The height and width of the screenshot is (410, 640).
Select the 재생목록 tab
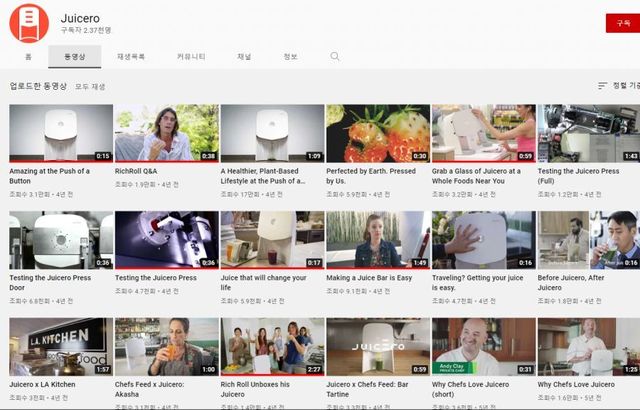click(x=131, y=57)
